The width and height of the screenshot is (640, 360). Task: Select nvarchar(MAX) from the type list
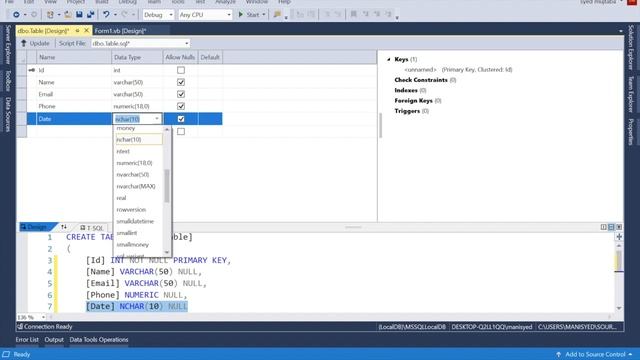click(136, 186)
